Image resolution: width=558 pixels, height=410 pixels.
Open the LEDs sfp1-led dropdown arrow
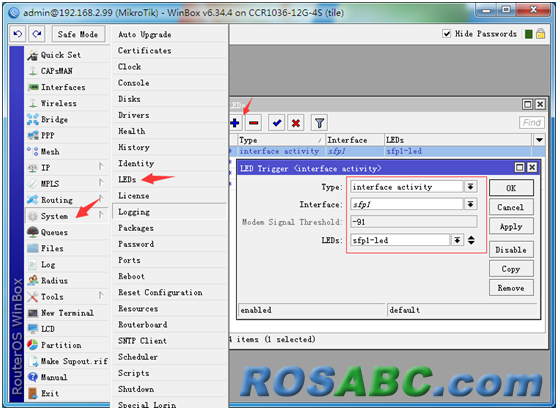(x=457, y=240)
